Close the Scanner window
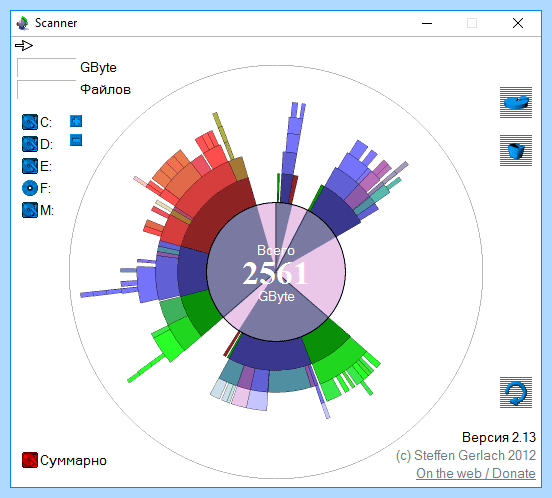 pyautogui.click(x=518, y=23)
